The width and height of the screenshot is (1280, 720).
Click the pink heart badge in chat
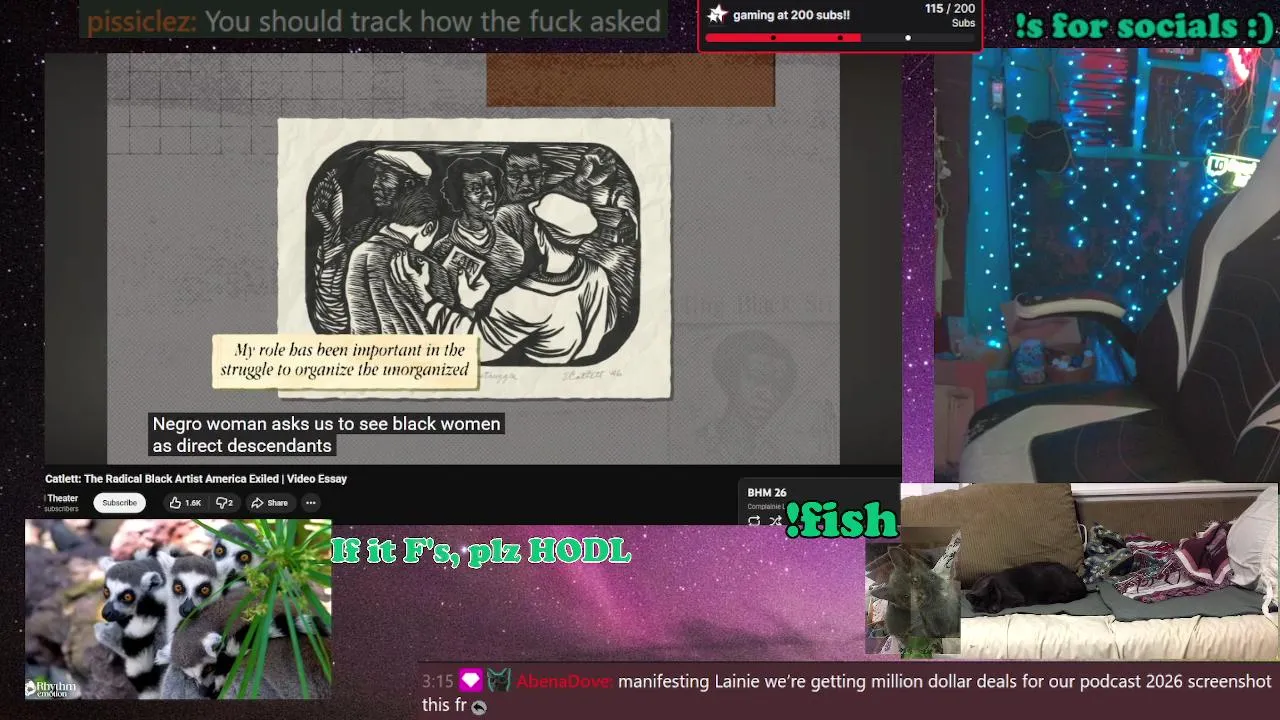[470, 681]
